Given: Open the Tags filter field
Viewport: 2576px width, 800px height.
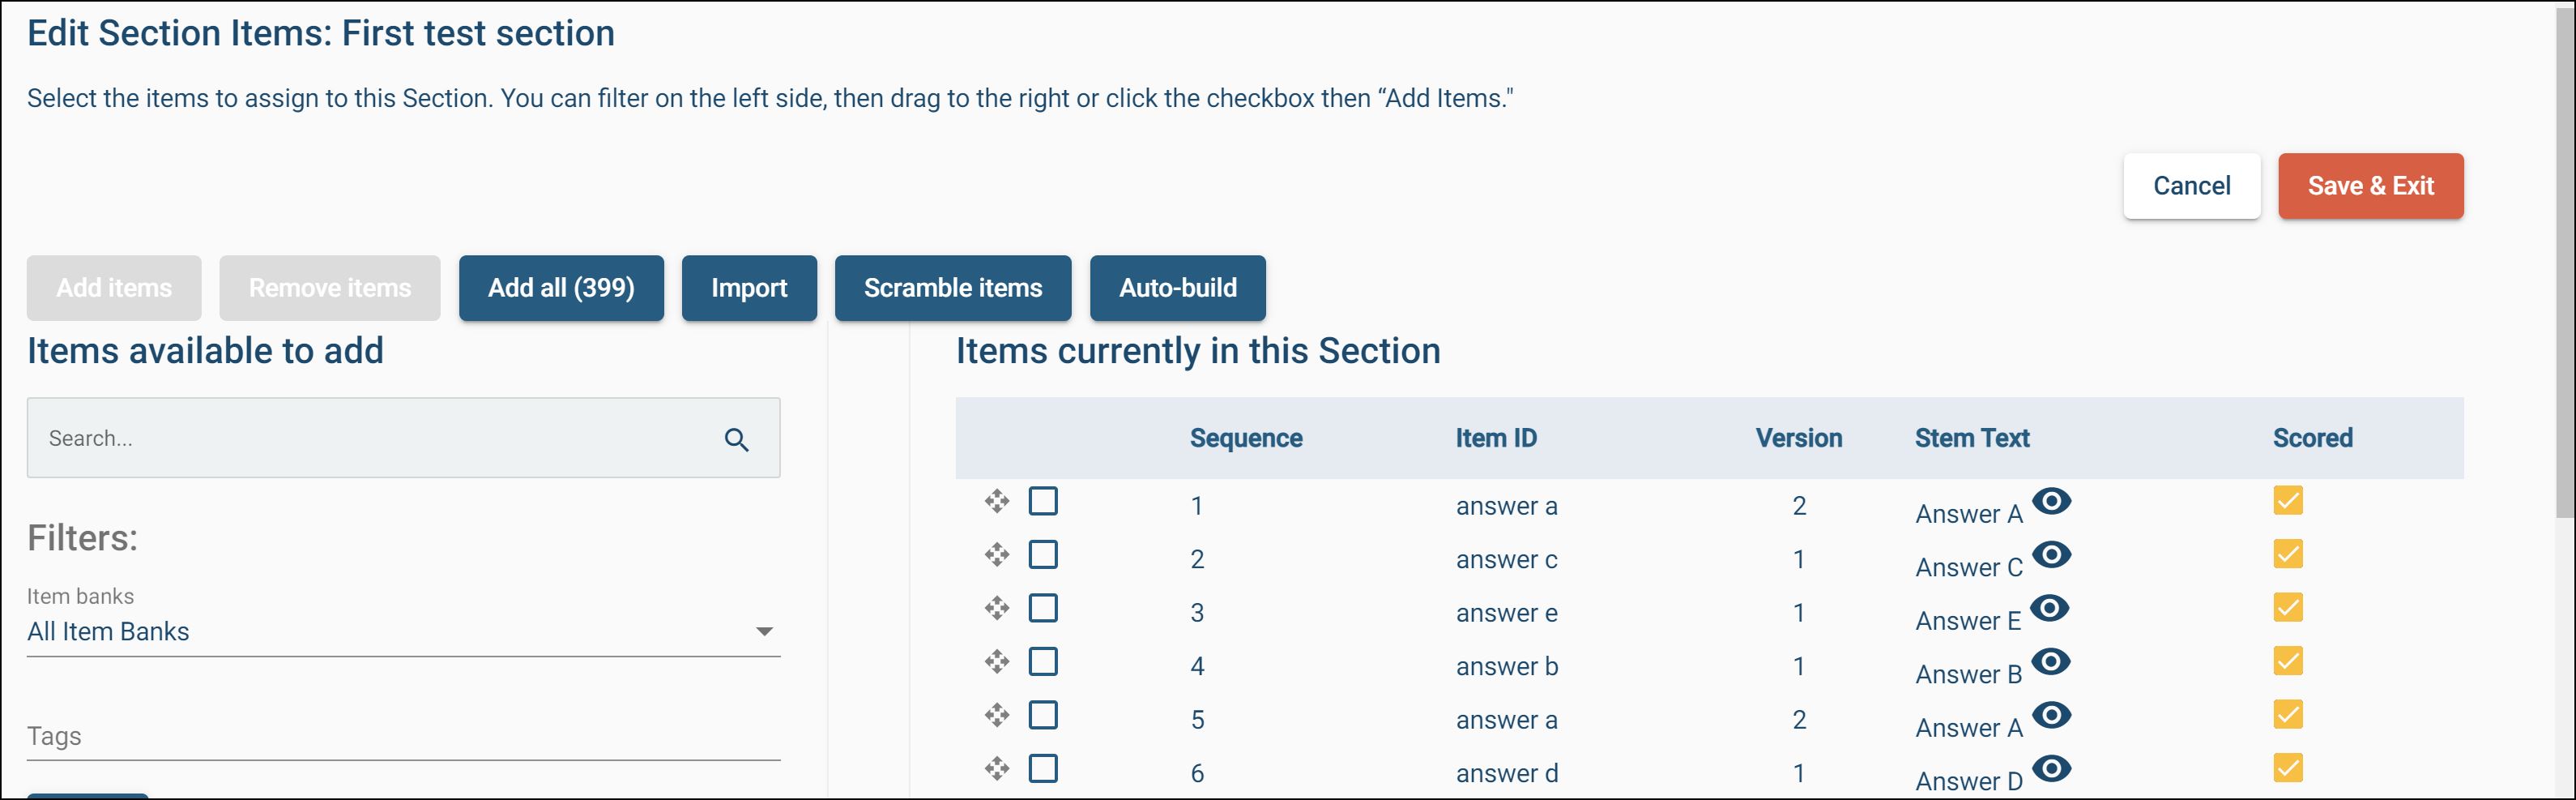Looking at the screenshot, I should coord(403,737).
